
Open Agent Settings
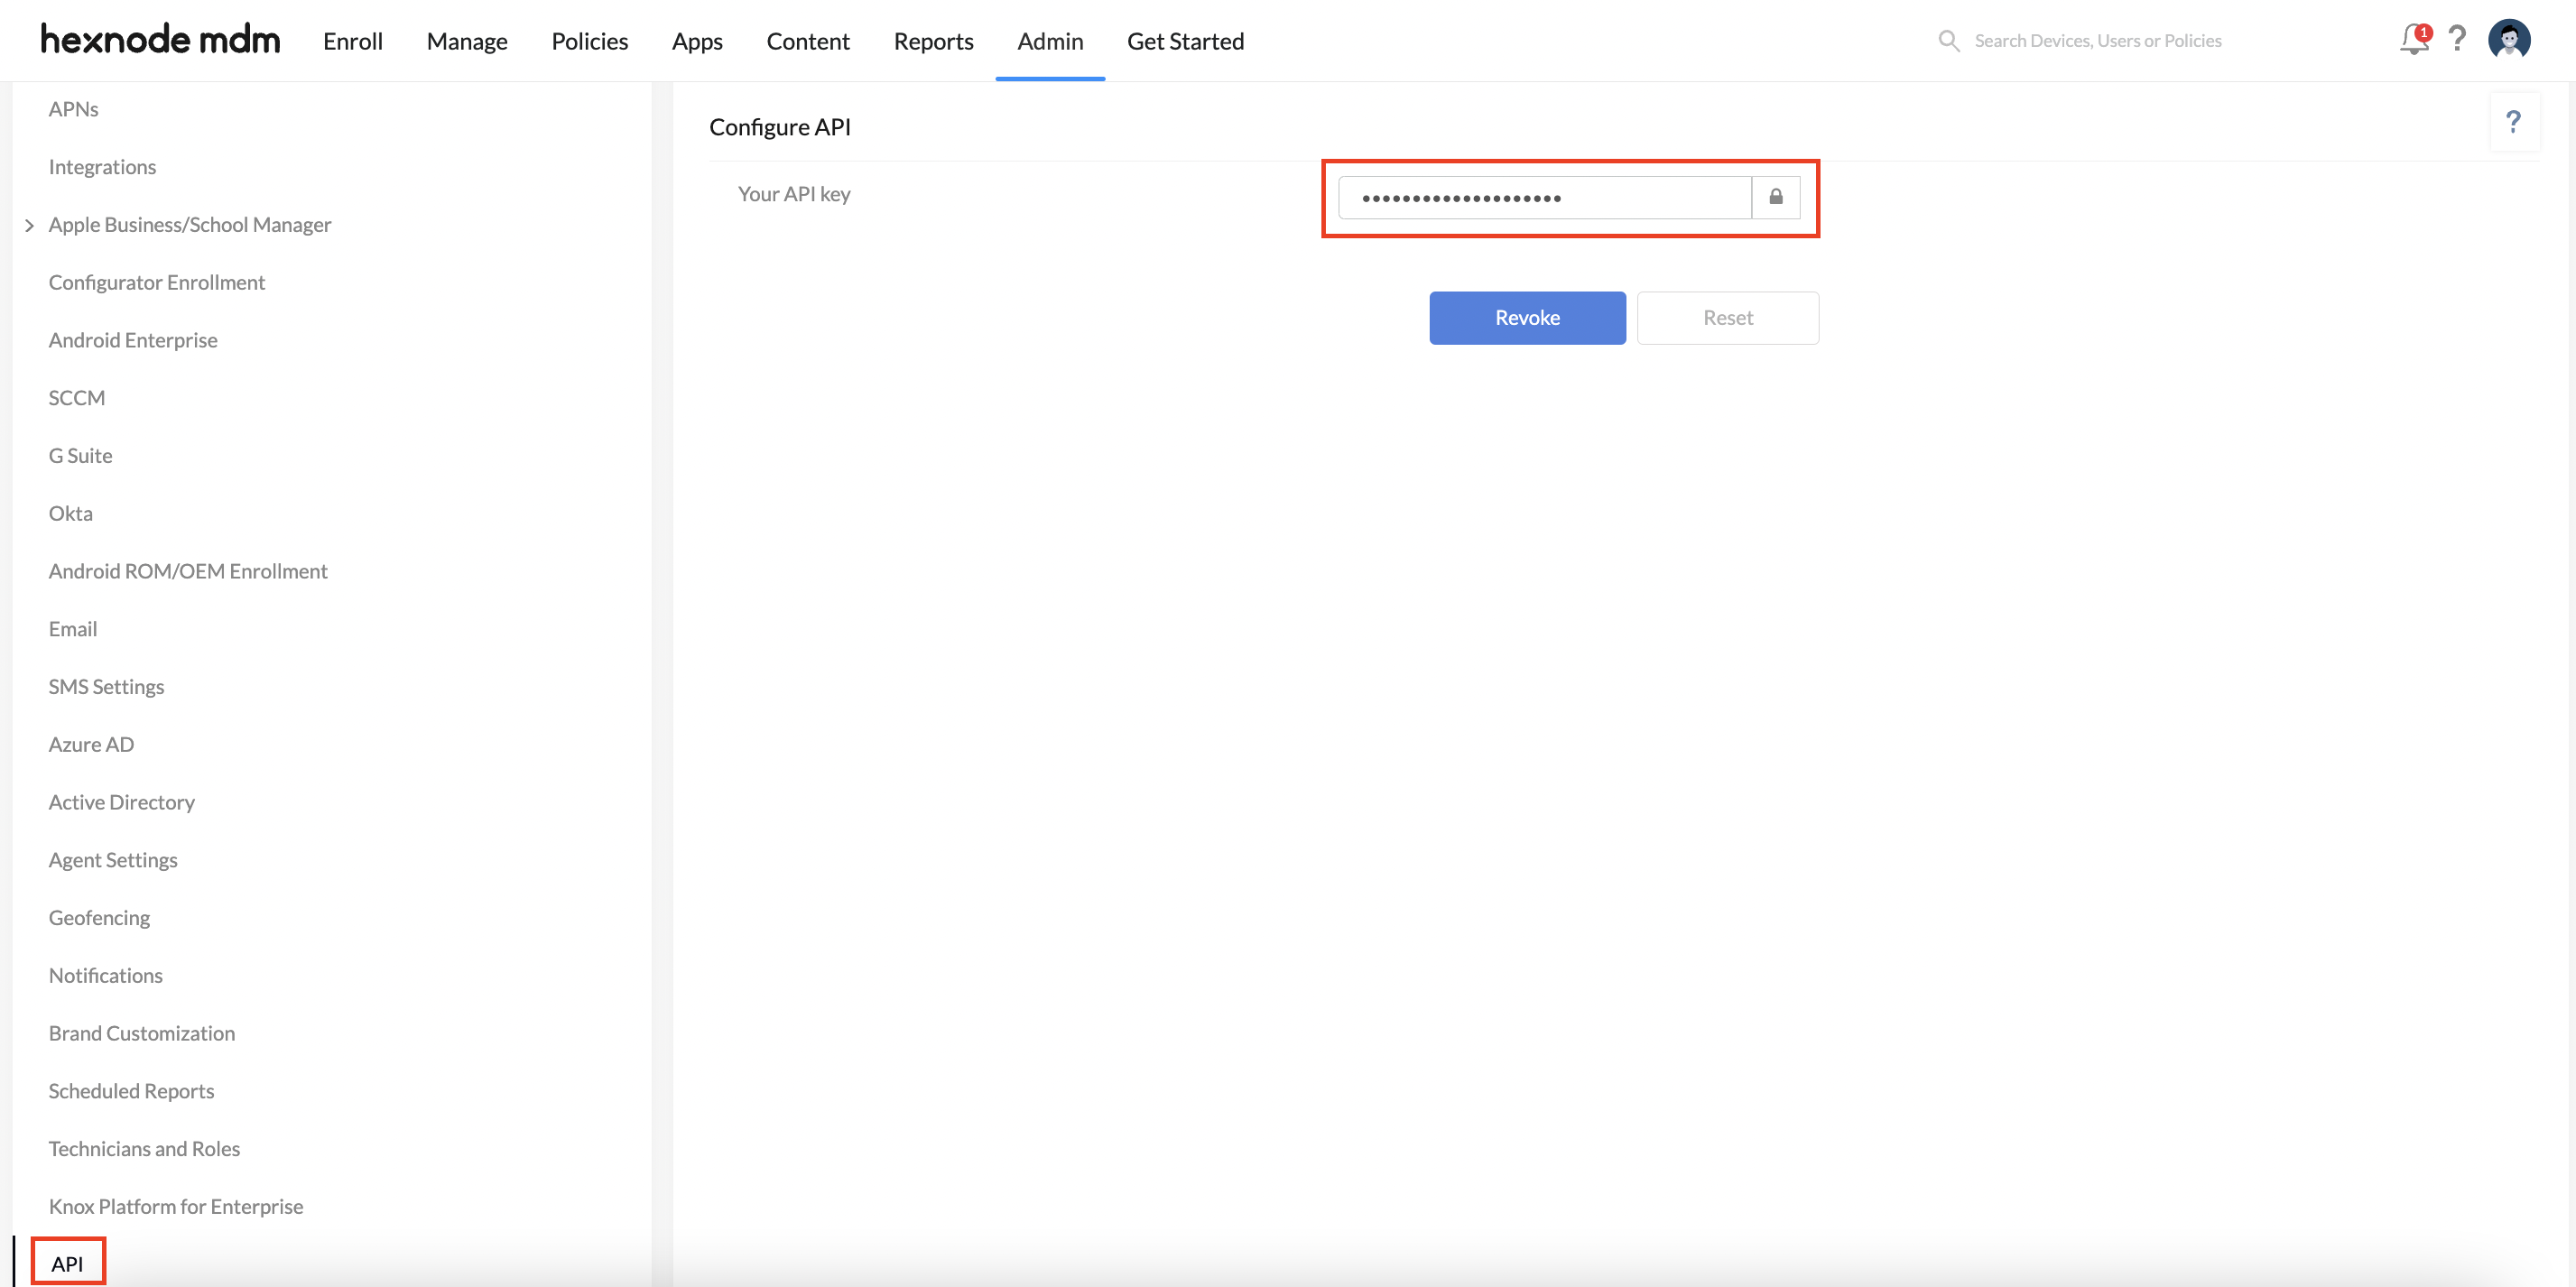click(113, 860)
